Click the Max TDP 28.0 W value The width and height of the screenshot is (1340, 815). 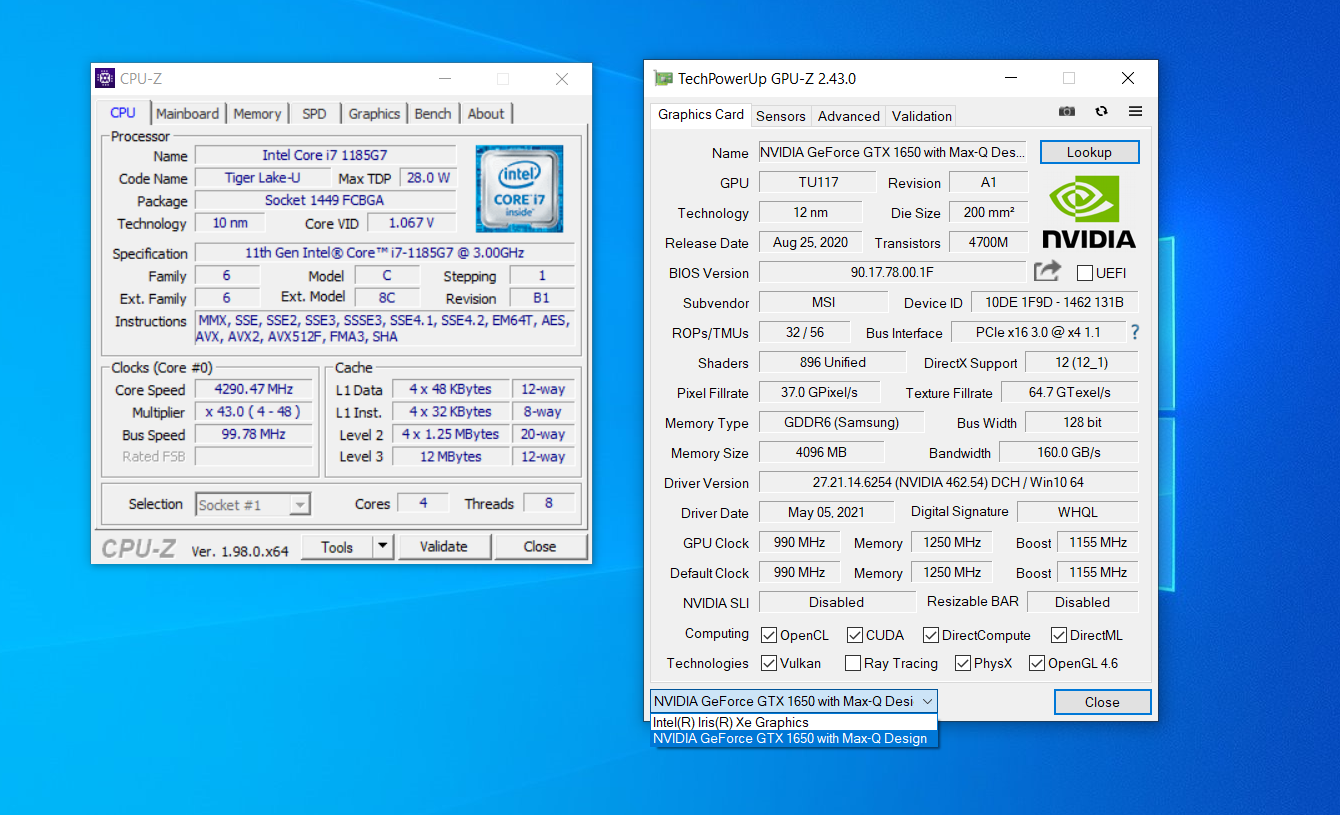pos(428,178)
